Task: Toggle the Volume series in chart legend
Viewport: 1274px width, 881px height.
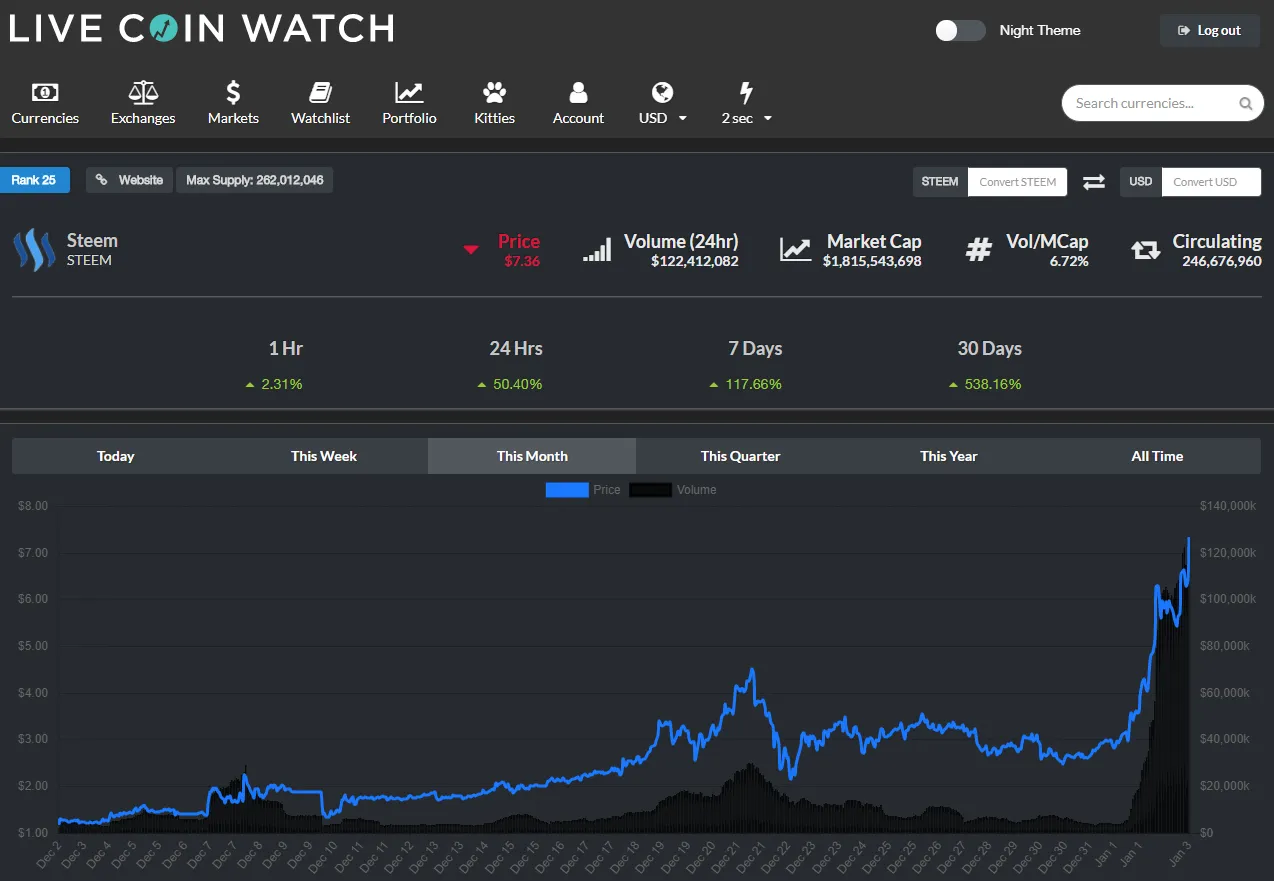Action: tap(673, 490)
